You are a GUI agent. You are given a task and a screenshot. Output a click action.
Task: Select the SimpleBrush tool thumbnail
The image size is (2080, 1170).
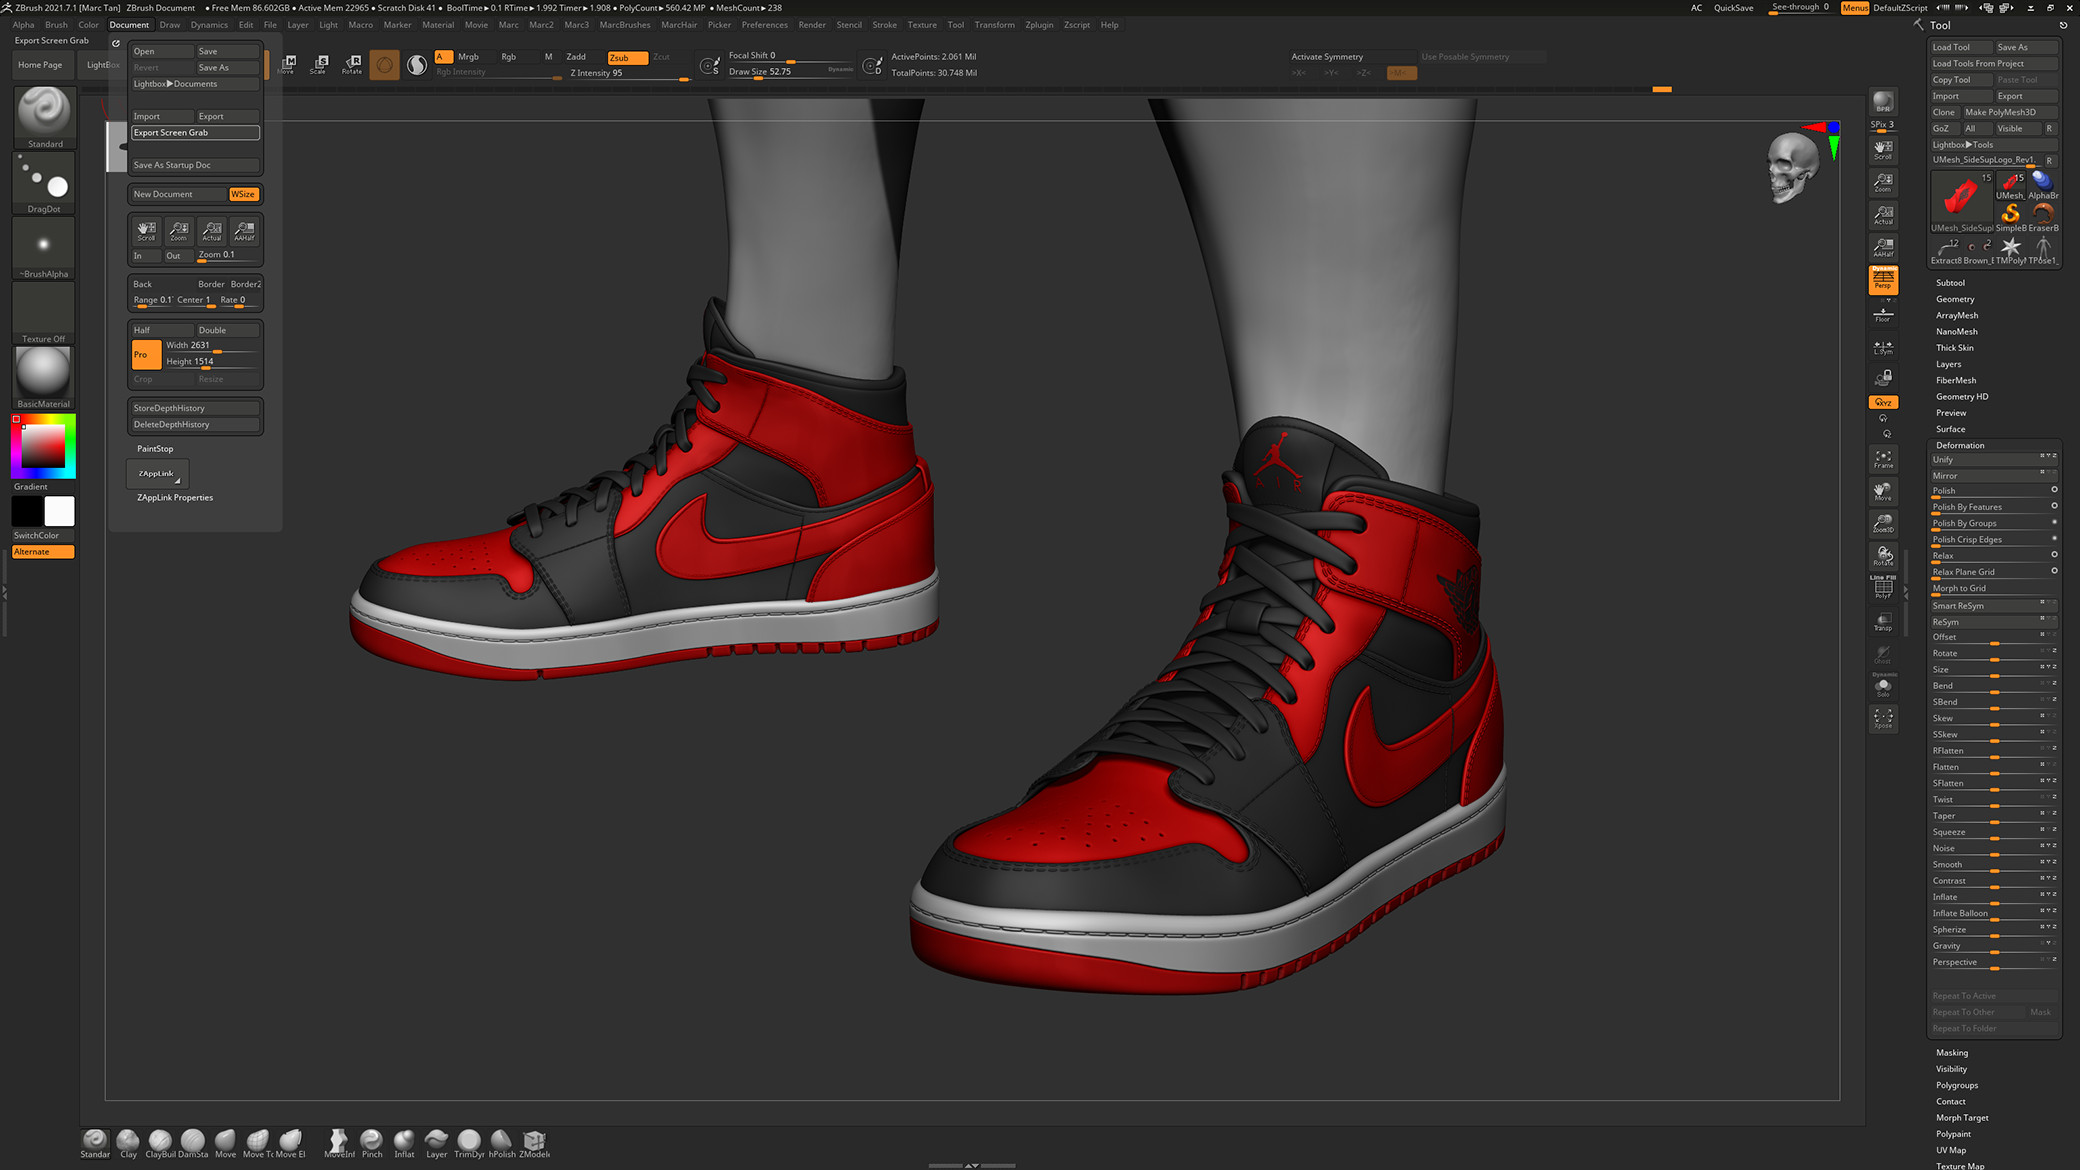tap(2010, 216)
